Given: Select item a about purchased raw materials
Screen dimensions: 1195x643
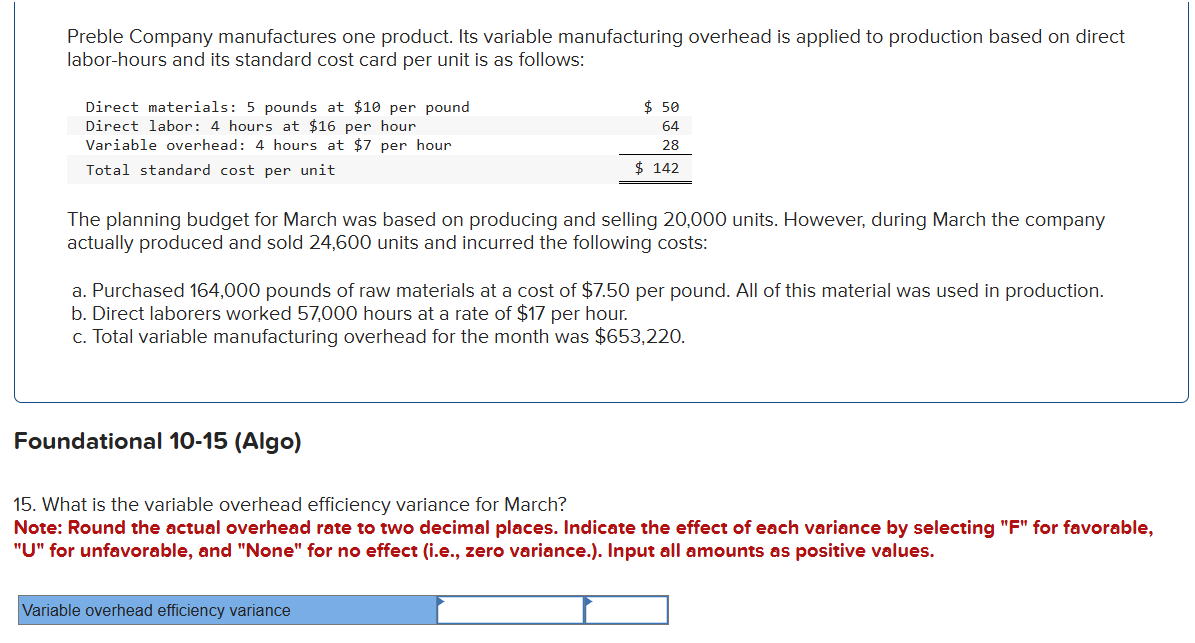Looking at the screenshot, I should coord(586,290).
